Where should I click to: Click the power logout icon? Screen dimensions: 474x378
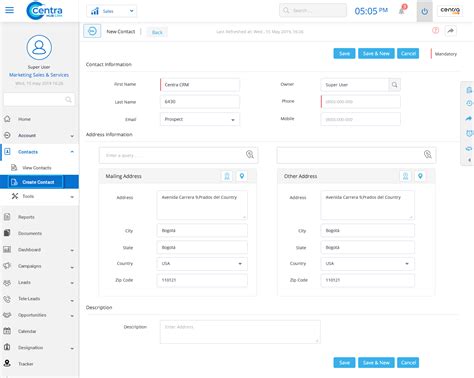(424, 11)
